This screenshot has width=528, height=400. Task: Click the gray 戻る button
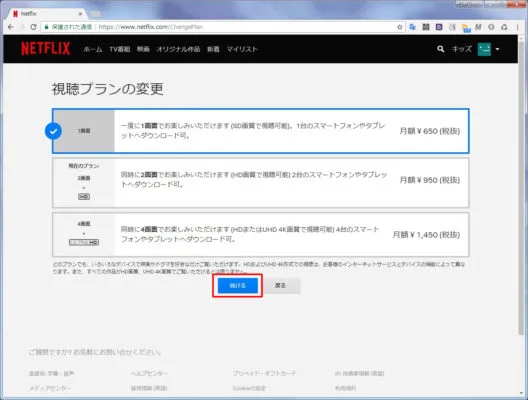(x=280, y=286)
